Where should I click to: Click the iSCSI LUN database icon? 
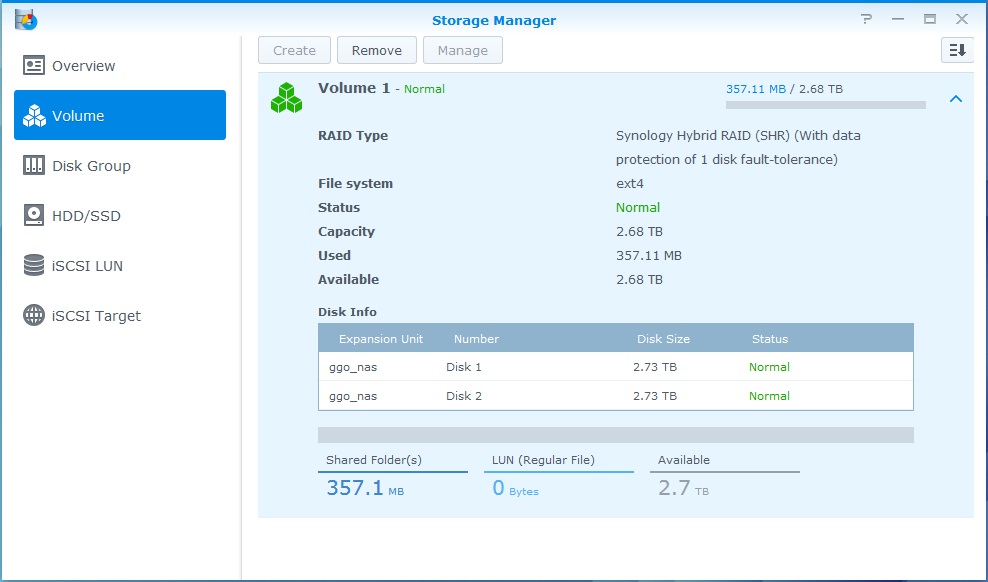click(34, 266)
